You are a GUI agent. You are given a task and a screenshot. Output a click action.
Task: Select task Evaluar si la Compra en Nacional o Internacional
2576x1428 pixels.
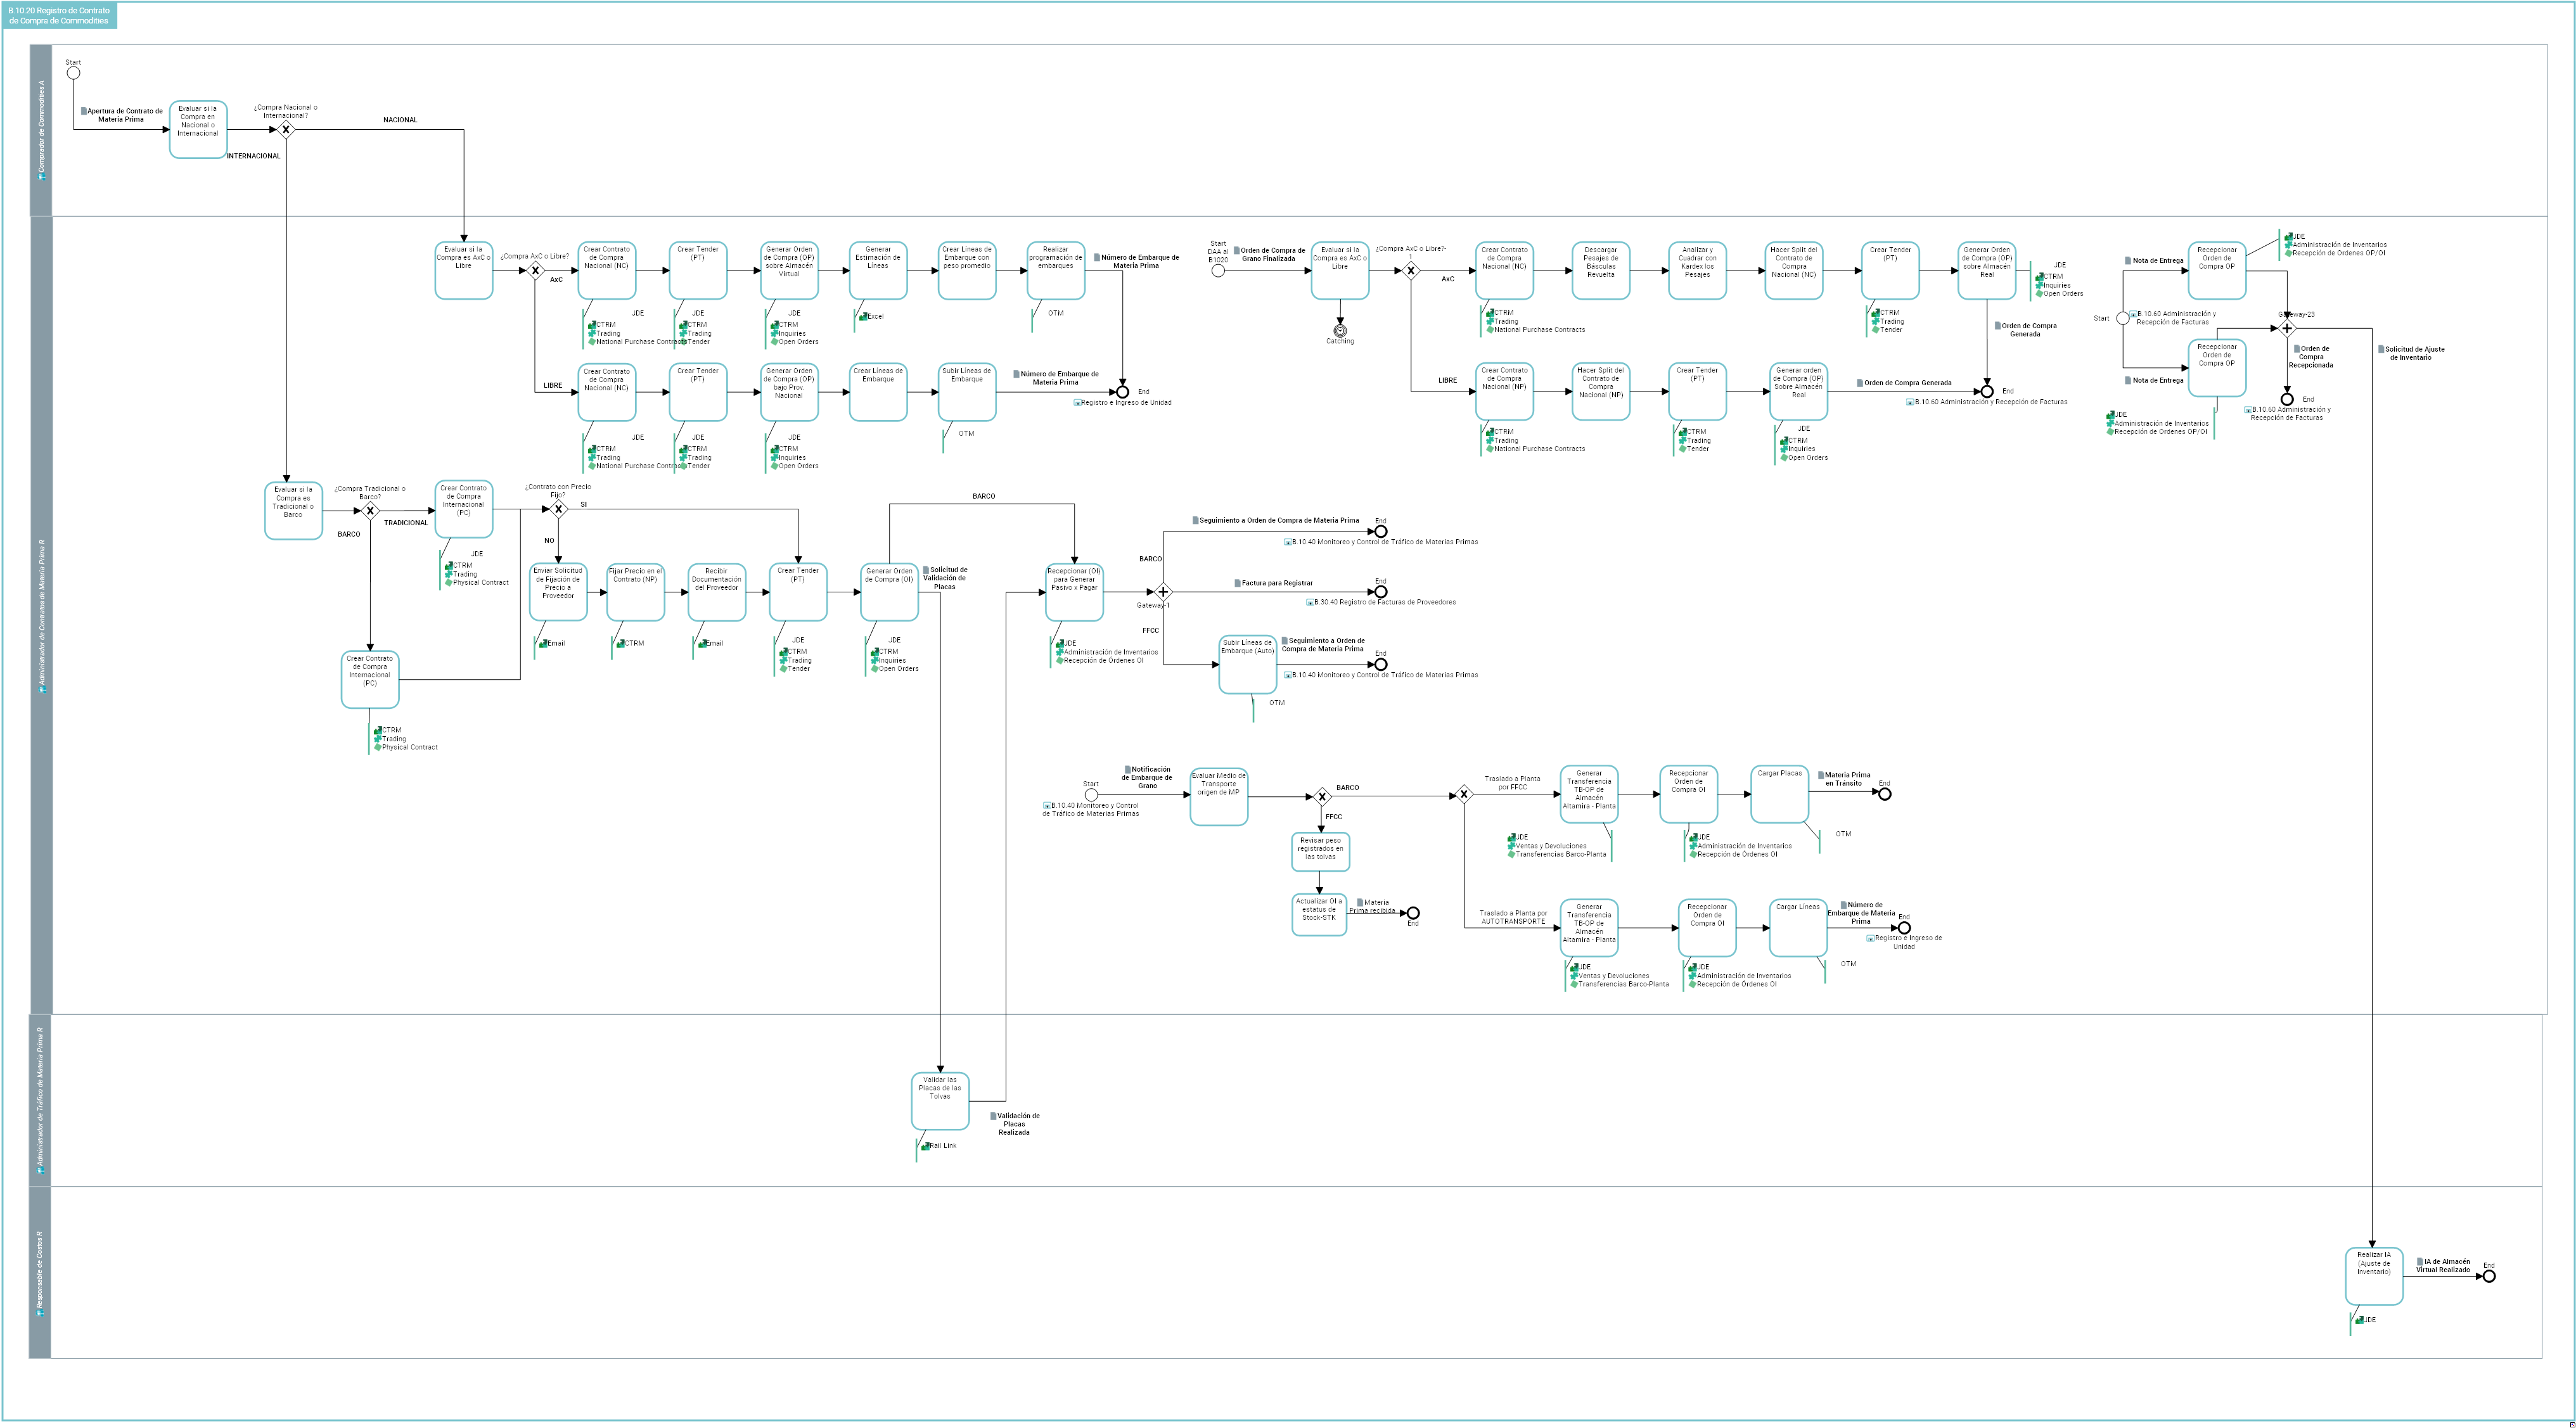198,130
